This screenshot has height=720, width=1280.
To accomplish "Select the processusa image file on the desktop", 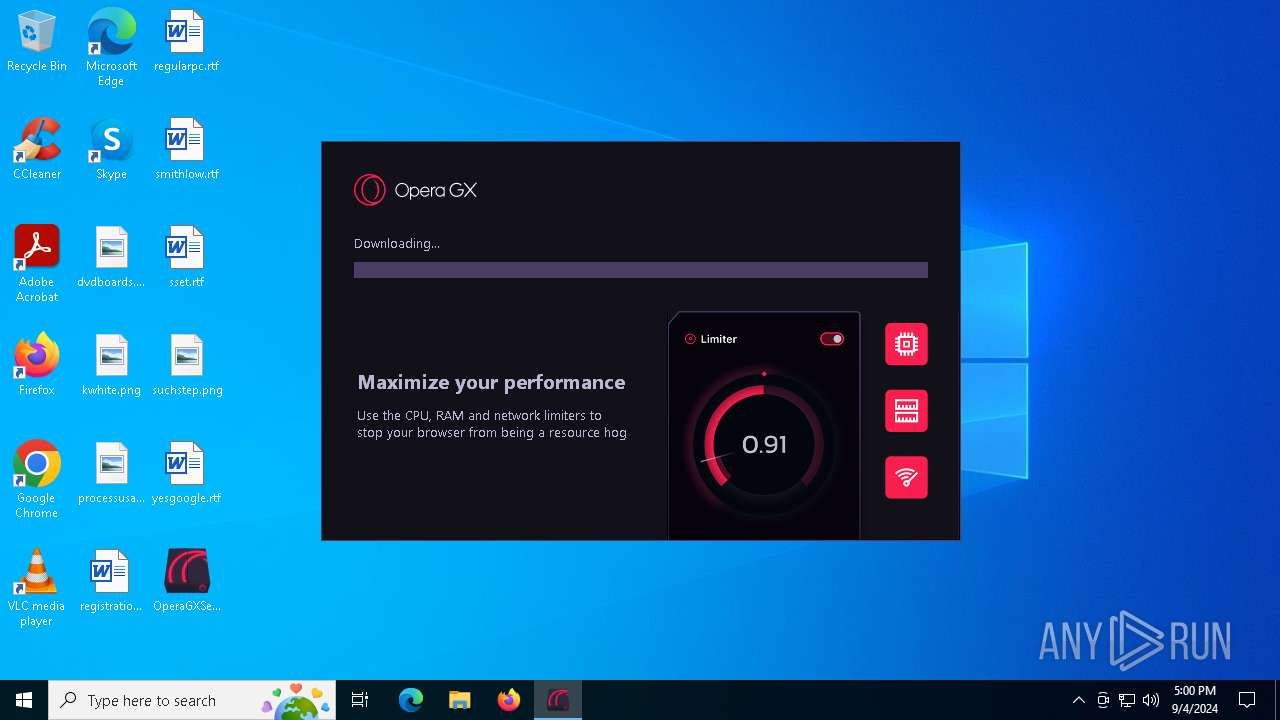I will coord(111,474).
